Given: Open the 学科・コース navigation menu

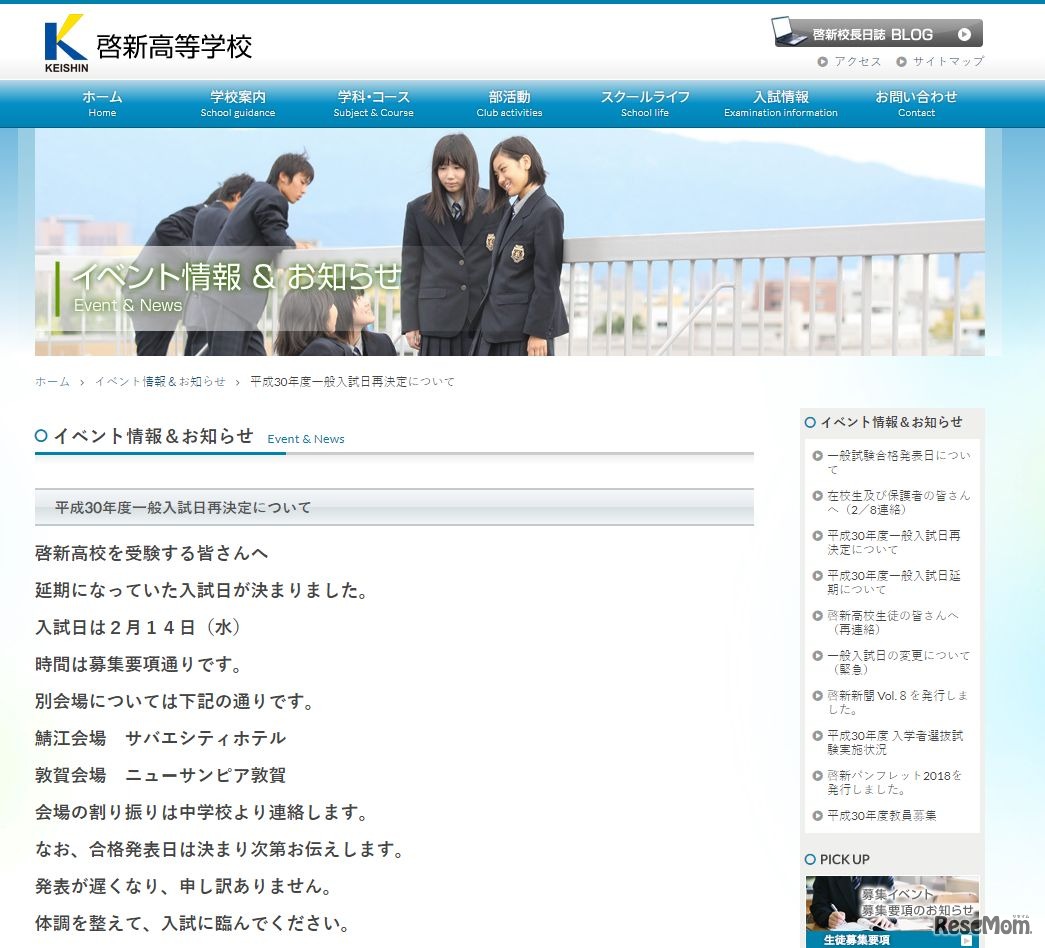Looking at the screenshot, I should click(373, 103).
